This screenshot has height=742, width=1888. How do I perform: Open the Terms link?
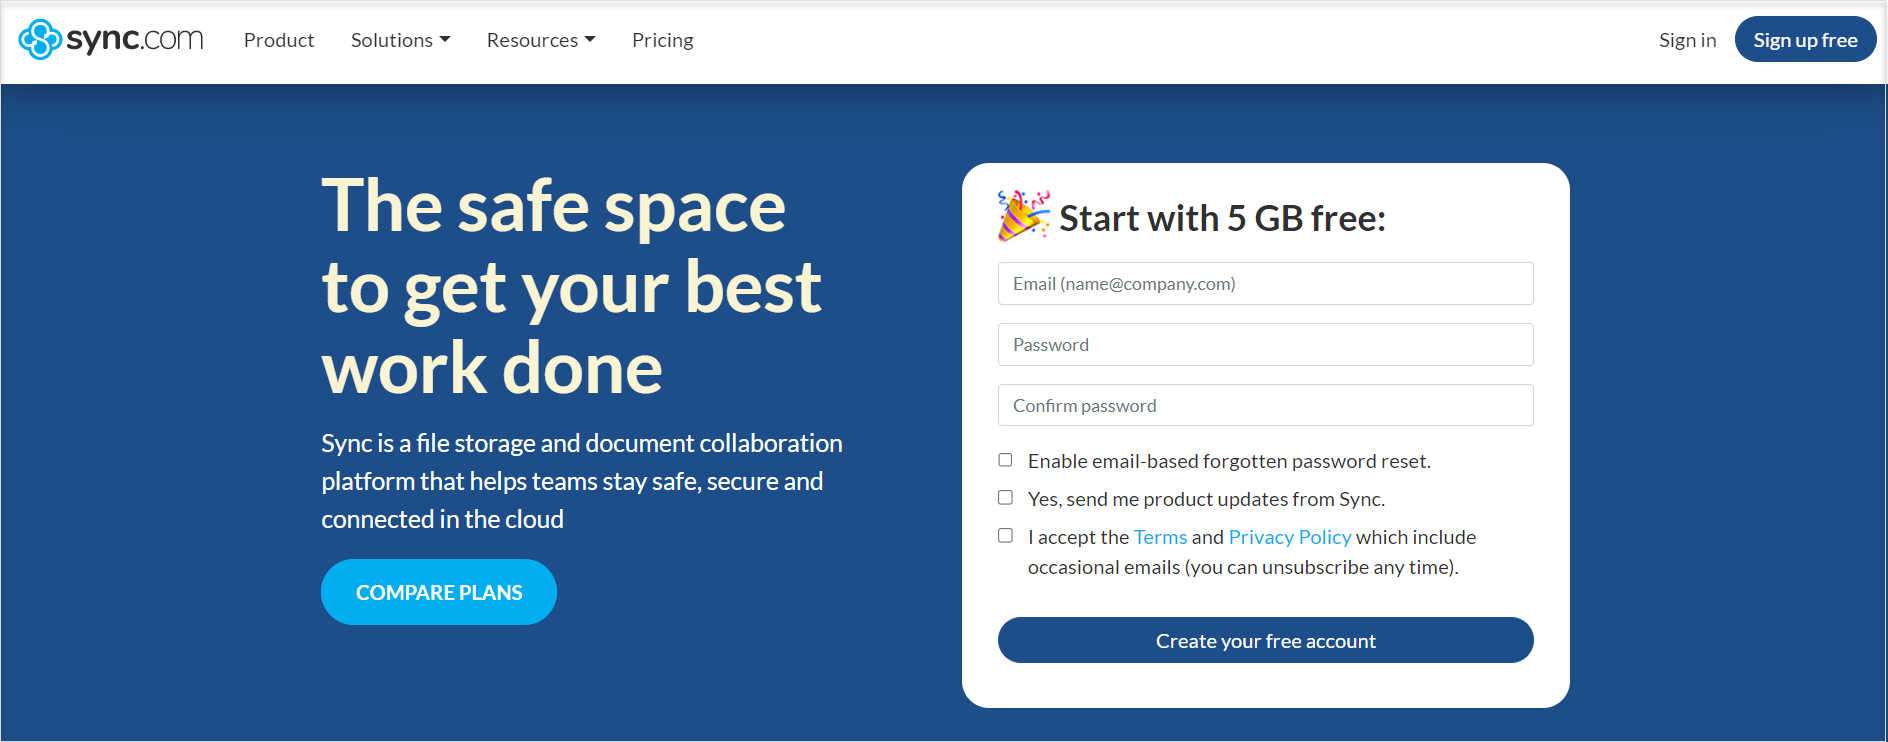1160,537
